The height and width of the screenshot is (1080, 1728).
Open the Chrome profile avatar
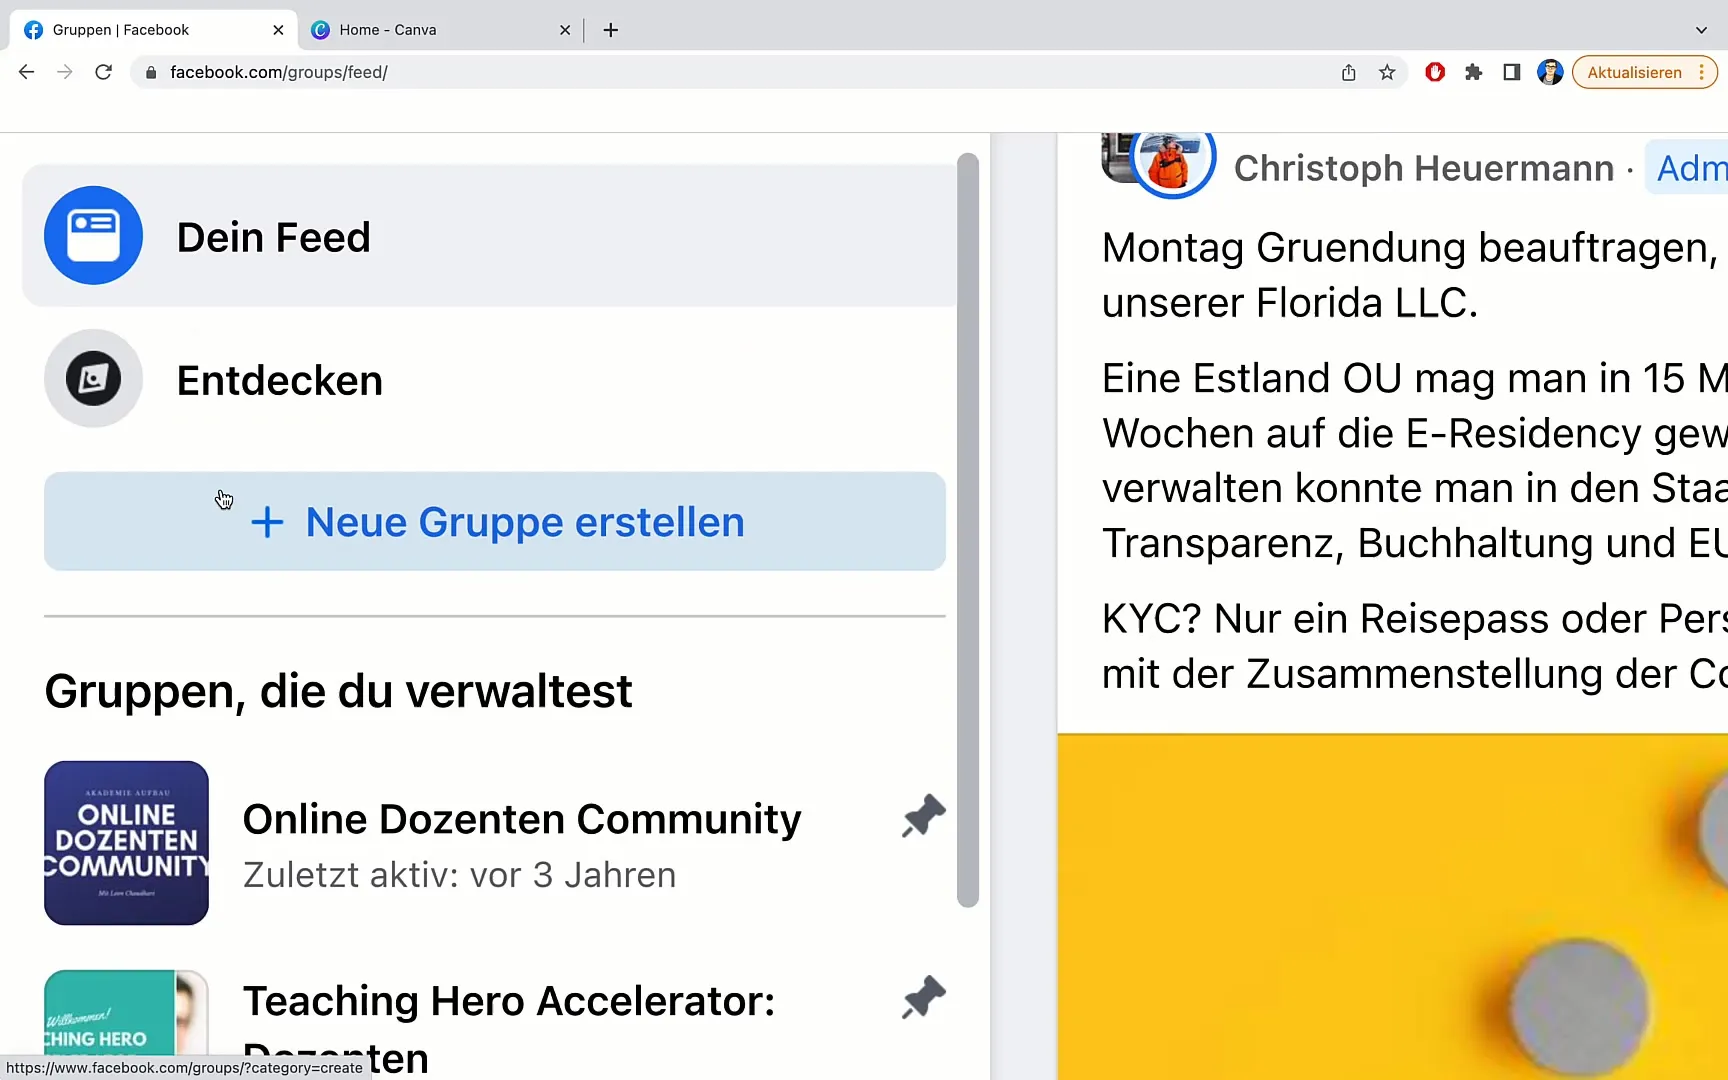pyautogui.click(x=1550, y=72)
